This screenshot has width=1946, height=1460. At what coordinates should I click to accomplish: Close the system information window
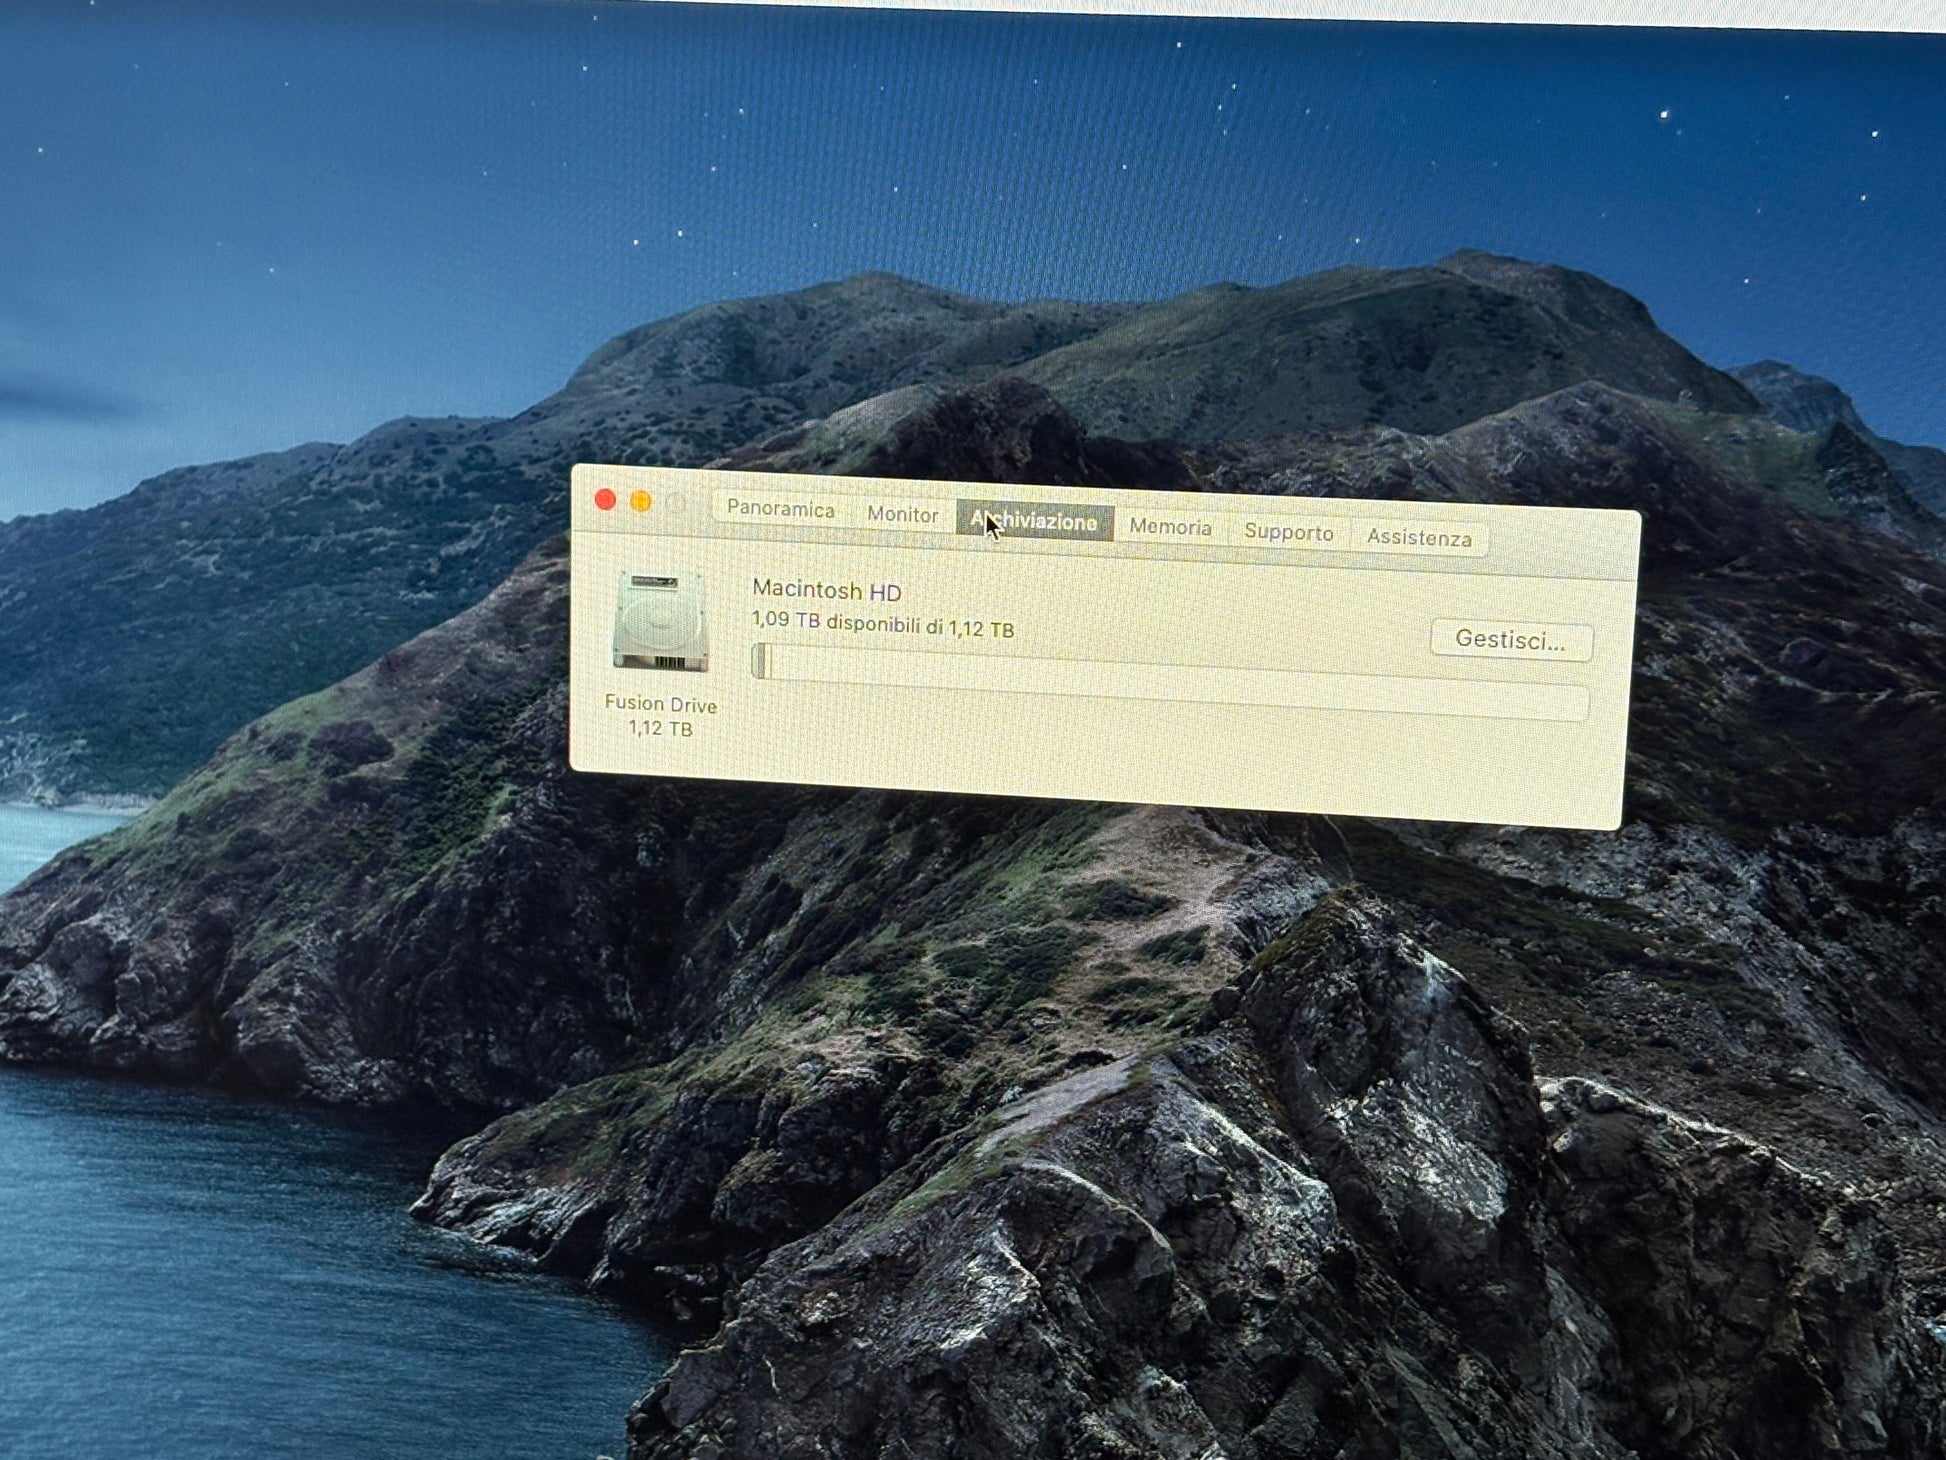click(x=605, y=499)
